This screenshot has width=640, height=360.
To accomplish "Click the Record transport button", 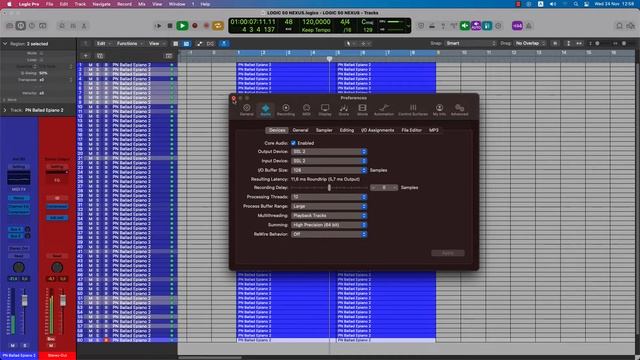I will (195, 26).
